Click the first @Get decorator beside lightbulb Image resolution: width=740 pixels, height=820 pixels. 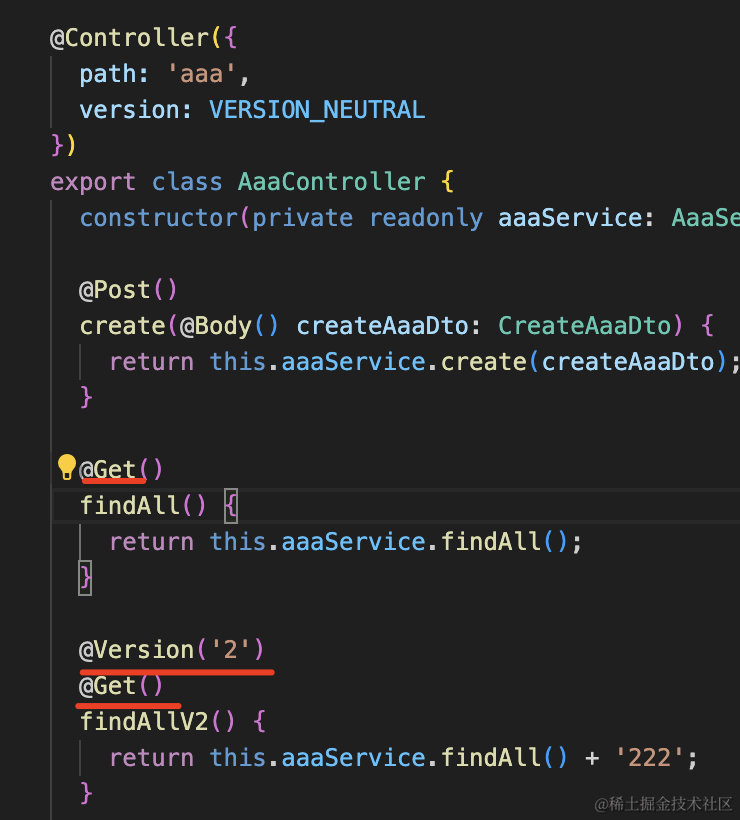click(x=109, y=469)
